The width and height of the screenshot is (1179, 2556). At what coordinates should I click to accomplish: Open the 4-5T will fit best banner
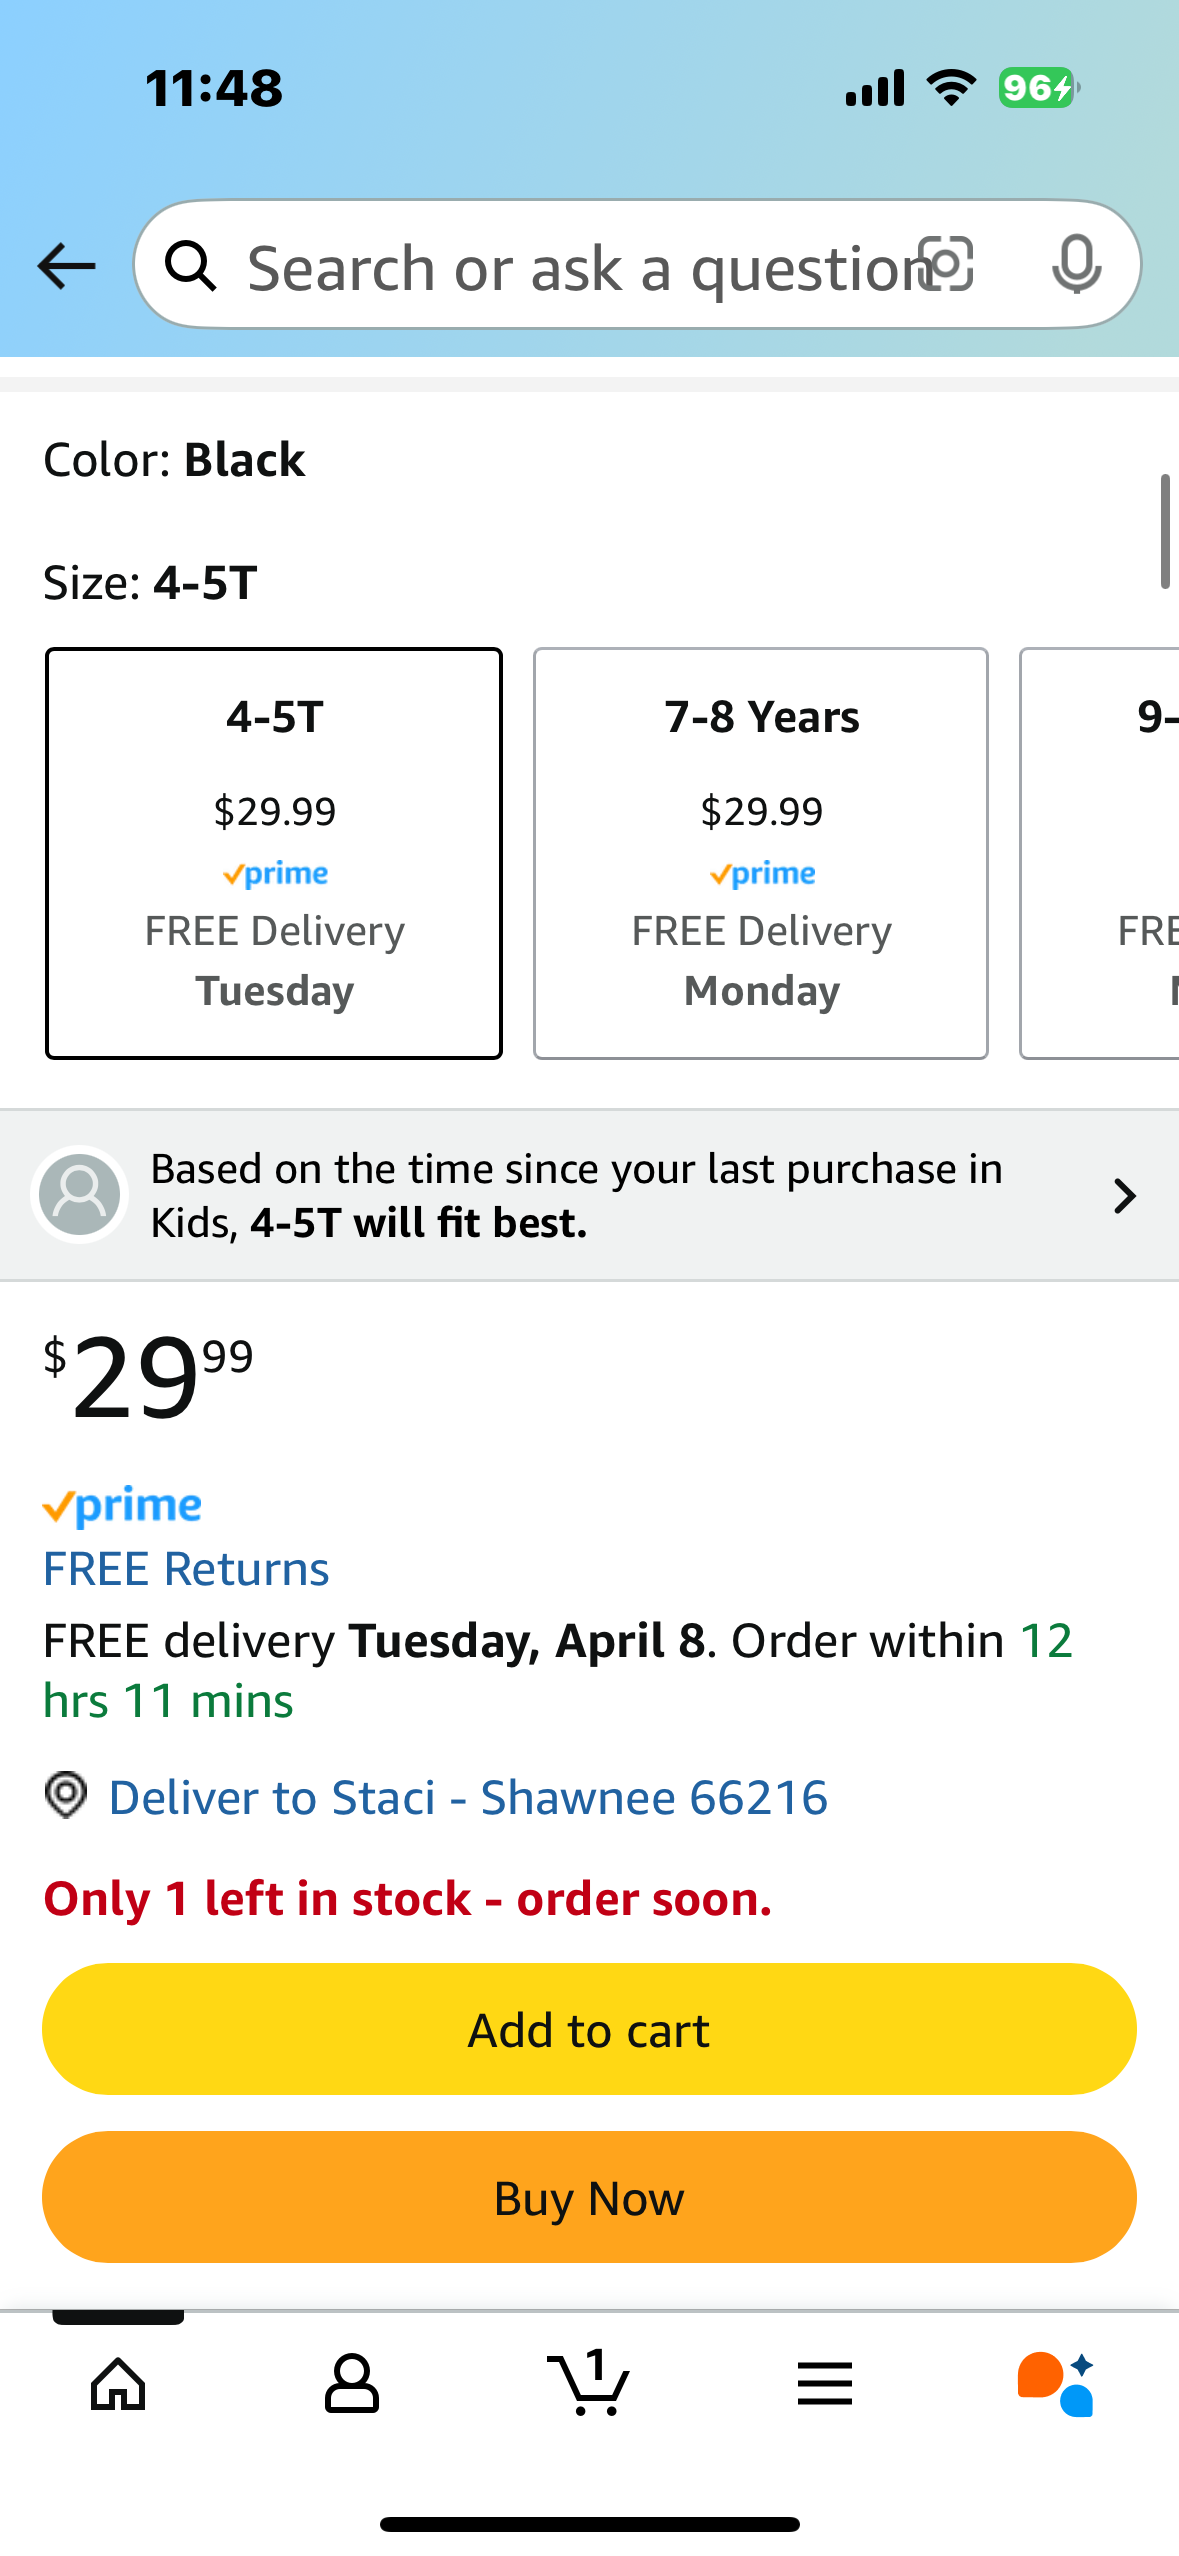(589, 1195)
